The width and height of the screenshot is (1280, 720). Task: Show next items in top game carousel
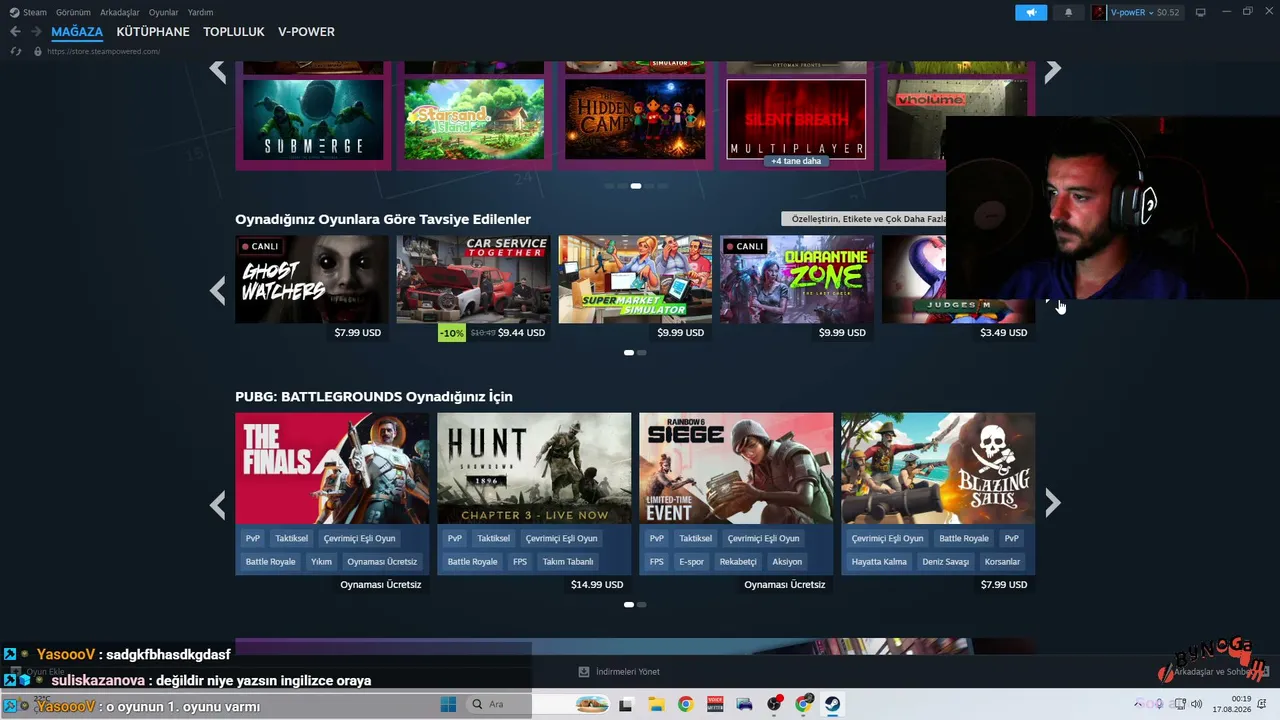coord(1052,70)
